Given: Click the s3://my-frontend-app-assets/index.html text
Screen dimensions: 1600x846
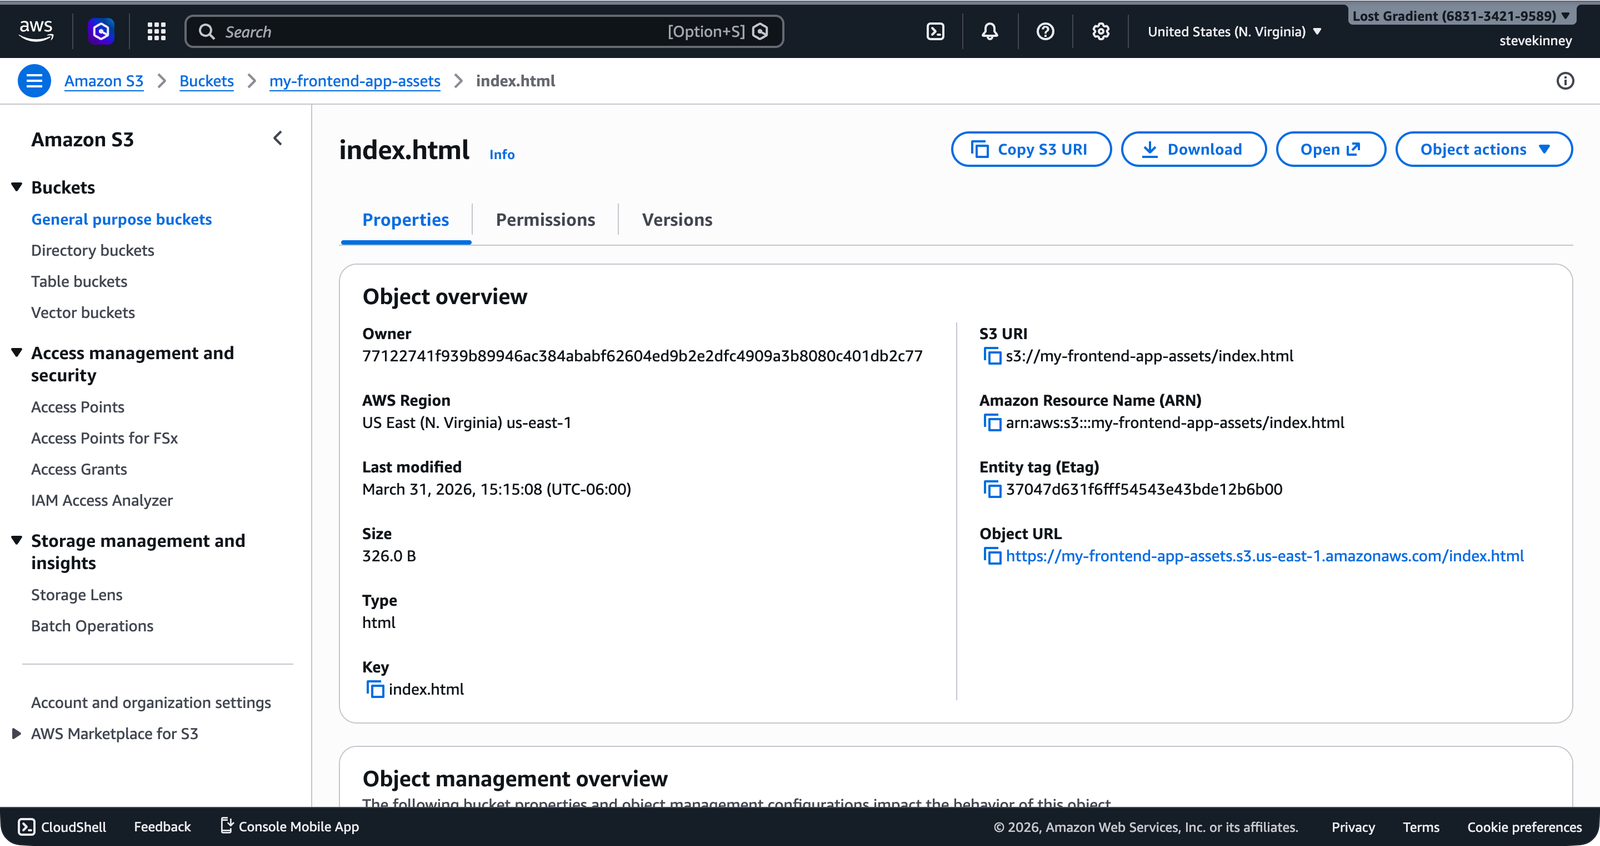Looking at the screenshot, I should tap(1150, 356).
